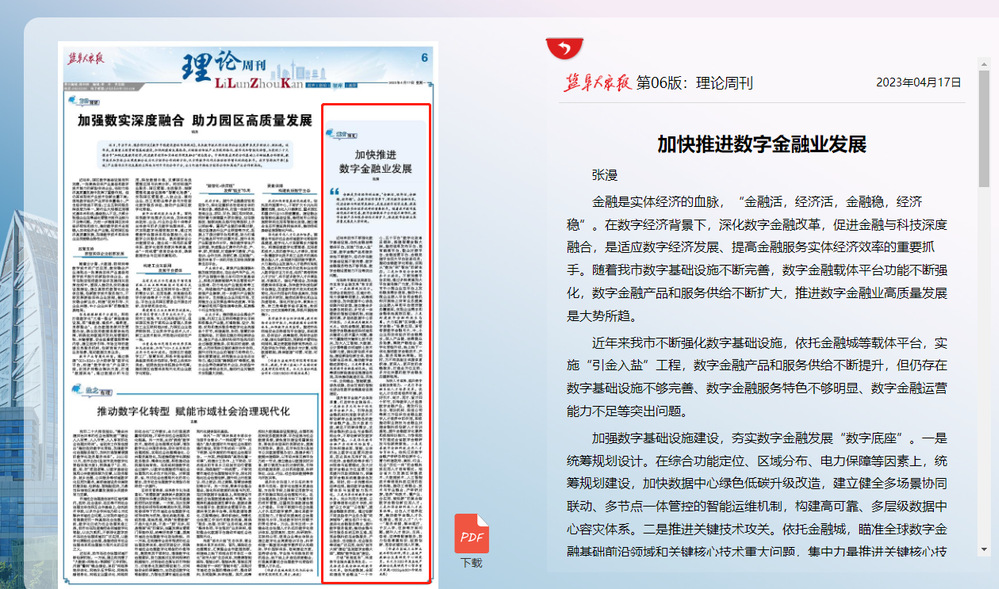Click the date 2023年04月17日

pyautogui.click(x=918, y=83)
